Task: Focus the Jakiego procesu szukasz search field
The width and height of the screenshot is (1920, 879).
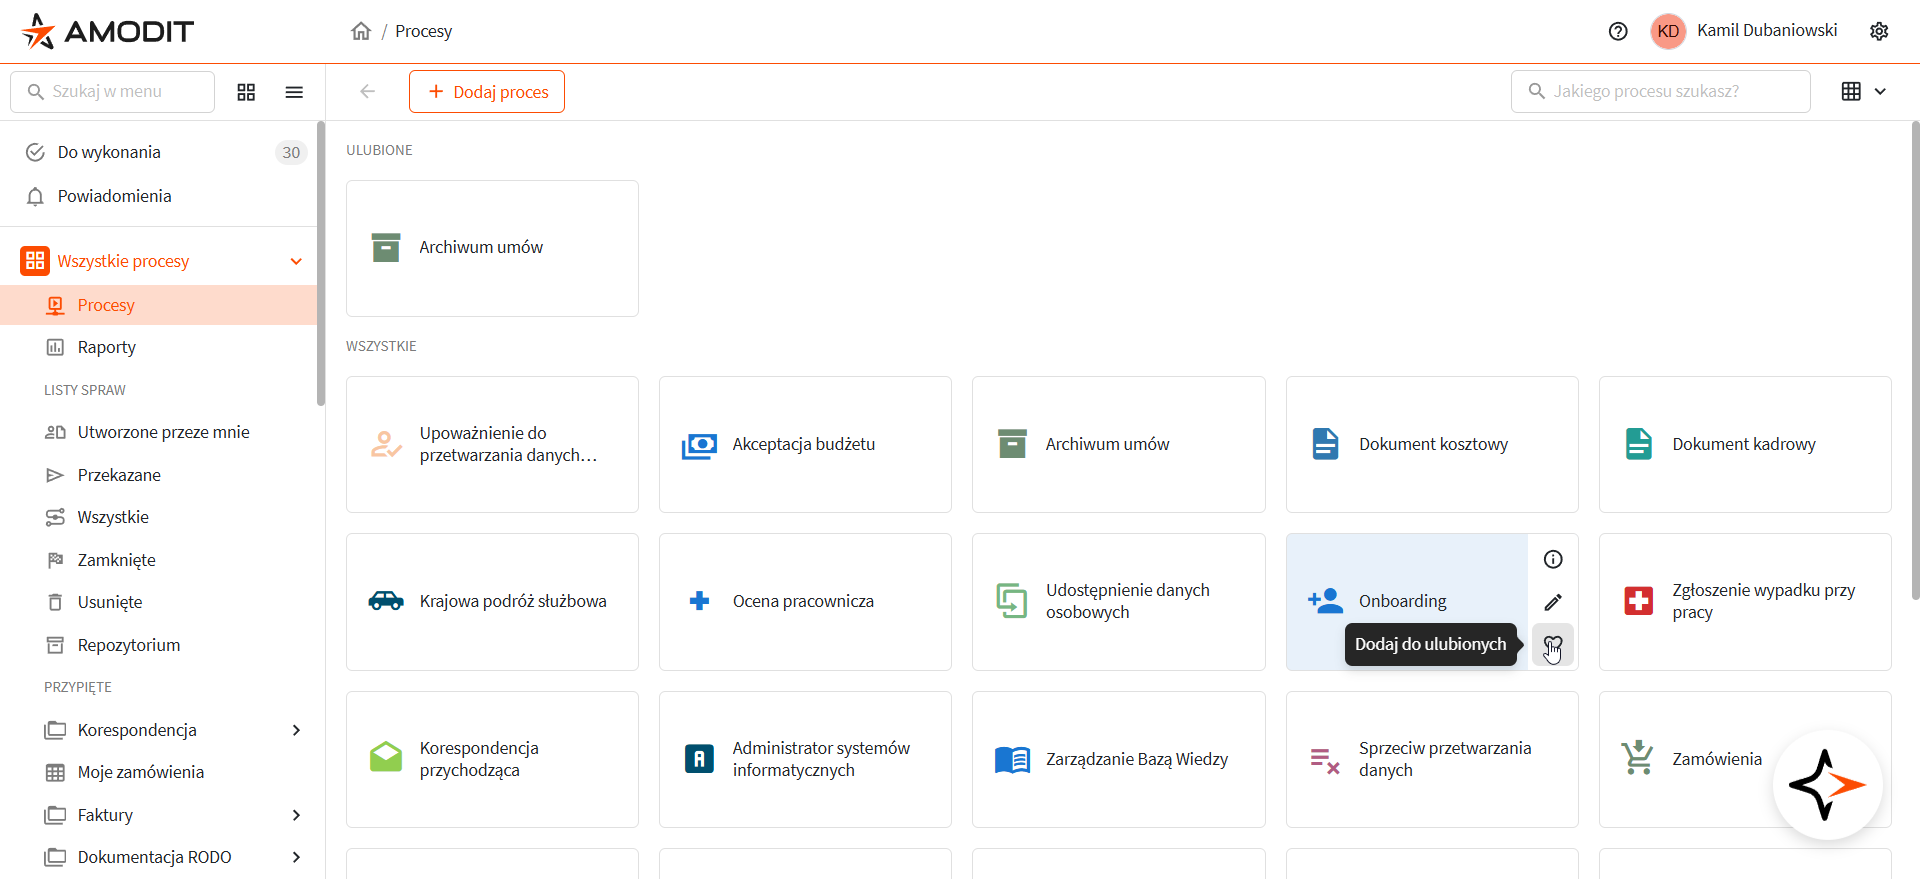Action: [x=1660, y=92]
